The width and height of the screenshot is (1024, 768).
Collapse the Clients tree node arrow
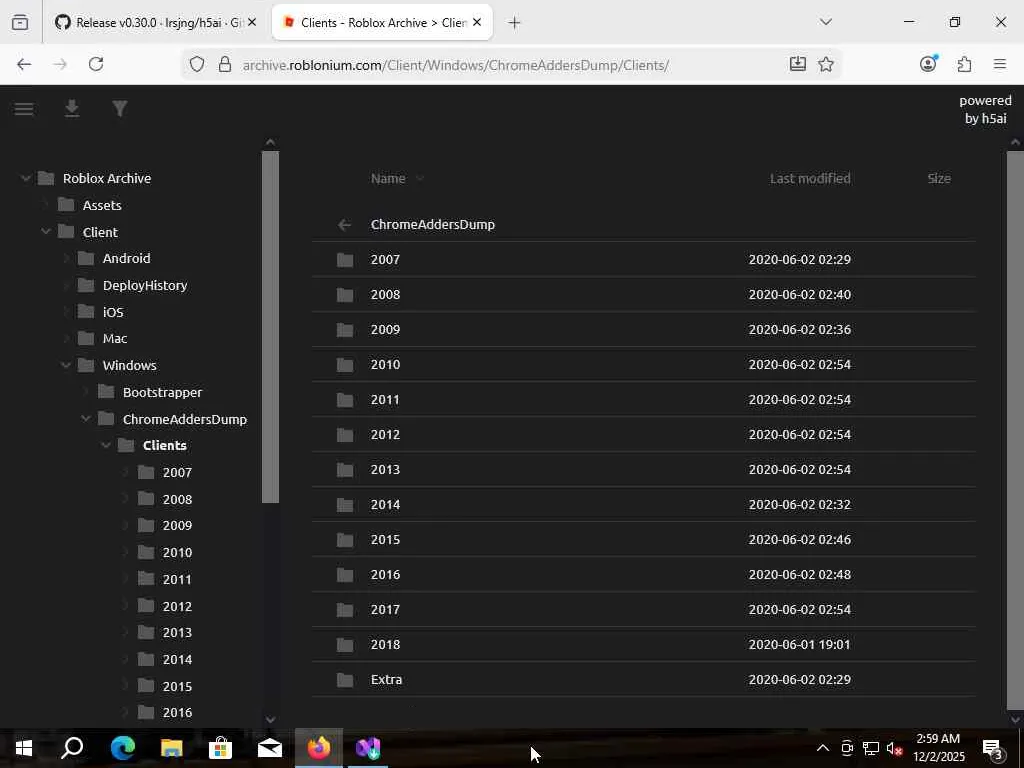click(x=106, y=445)
